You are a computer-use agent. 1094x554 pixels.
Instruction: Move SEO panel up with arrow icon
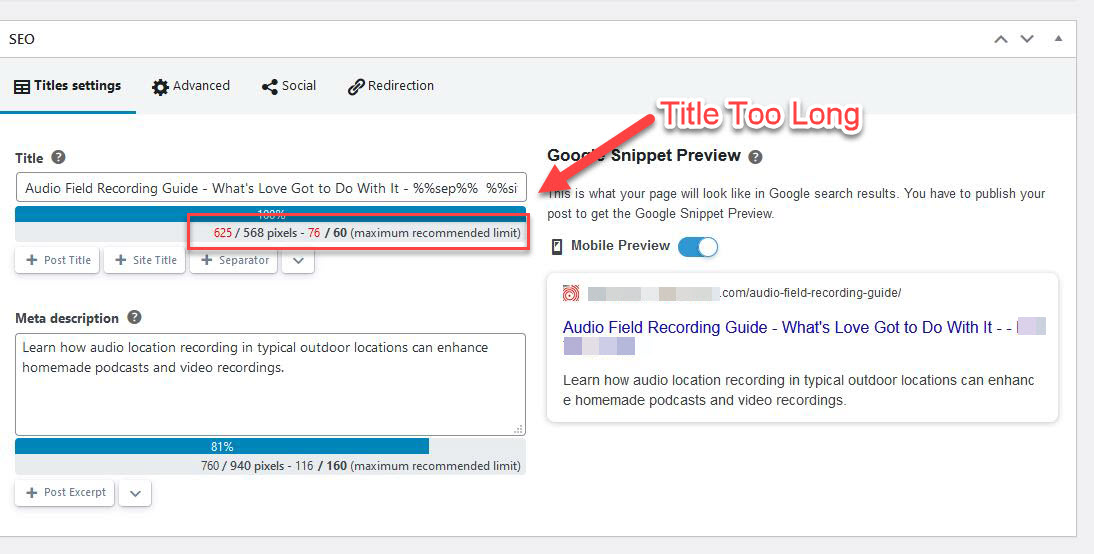pyautogui.click(x=1000, y=39)
